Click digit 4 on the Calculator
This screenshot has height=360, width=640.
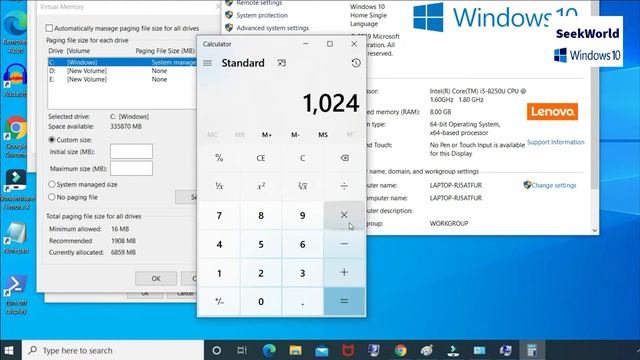(219, 244)
